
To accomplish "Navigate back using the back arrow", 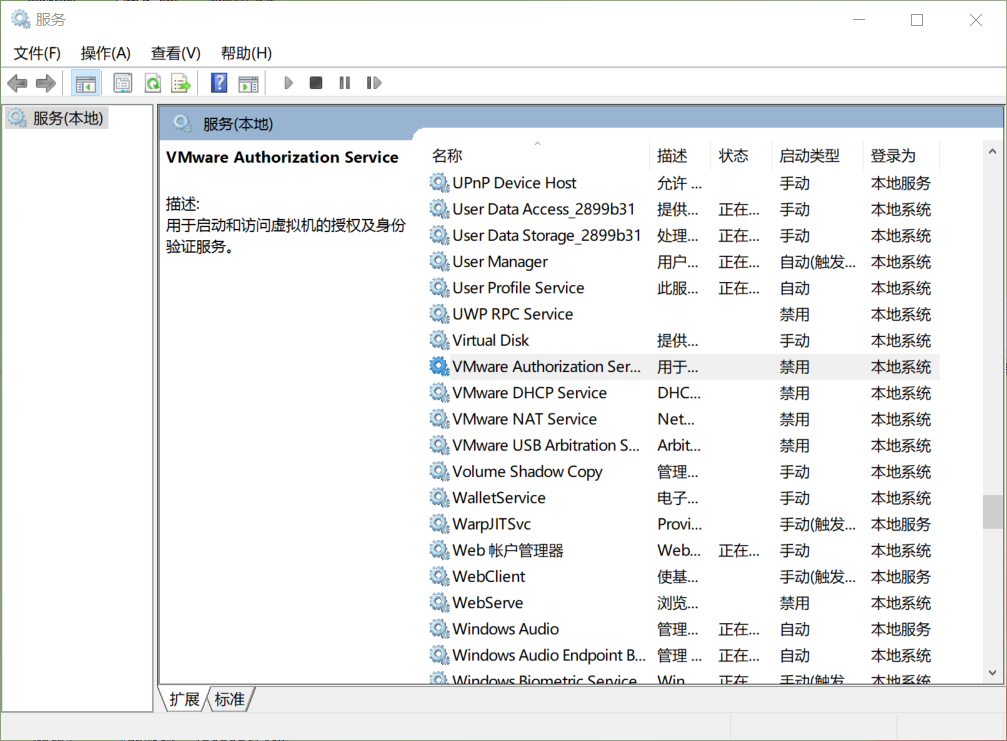I will (x=17, y=83).
